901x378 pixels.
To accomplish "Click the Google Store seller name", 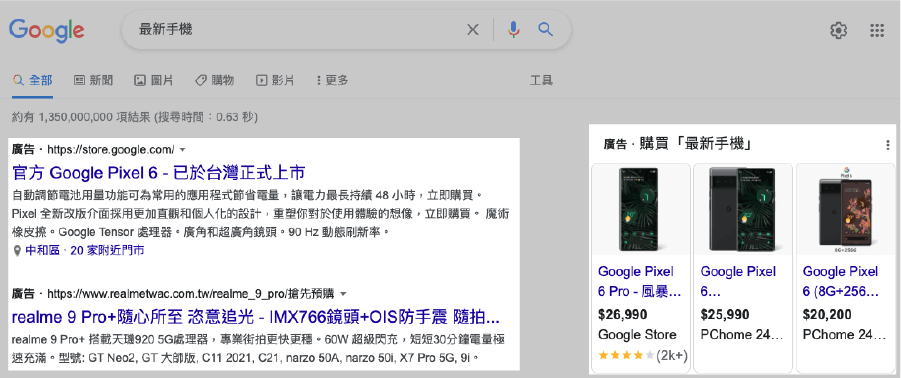I will (637, 335).
